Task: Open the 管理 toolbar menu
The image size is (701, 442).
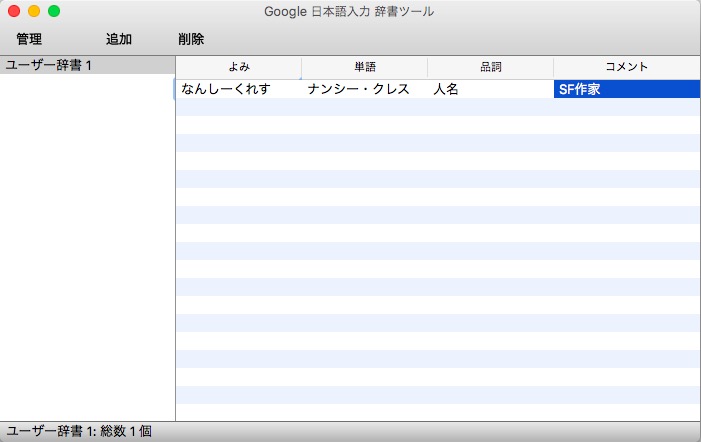Action: pyautogui.click(x=29, y=39)
